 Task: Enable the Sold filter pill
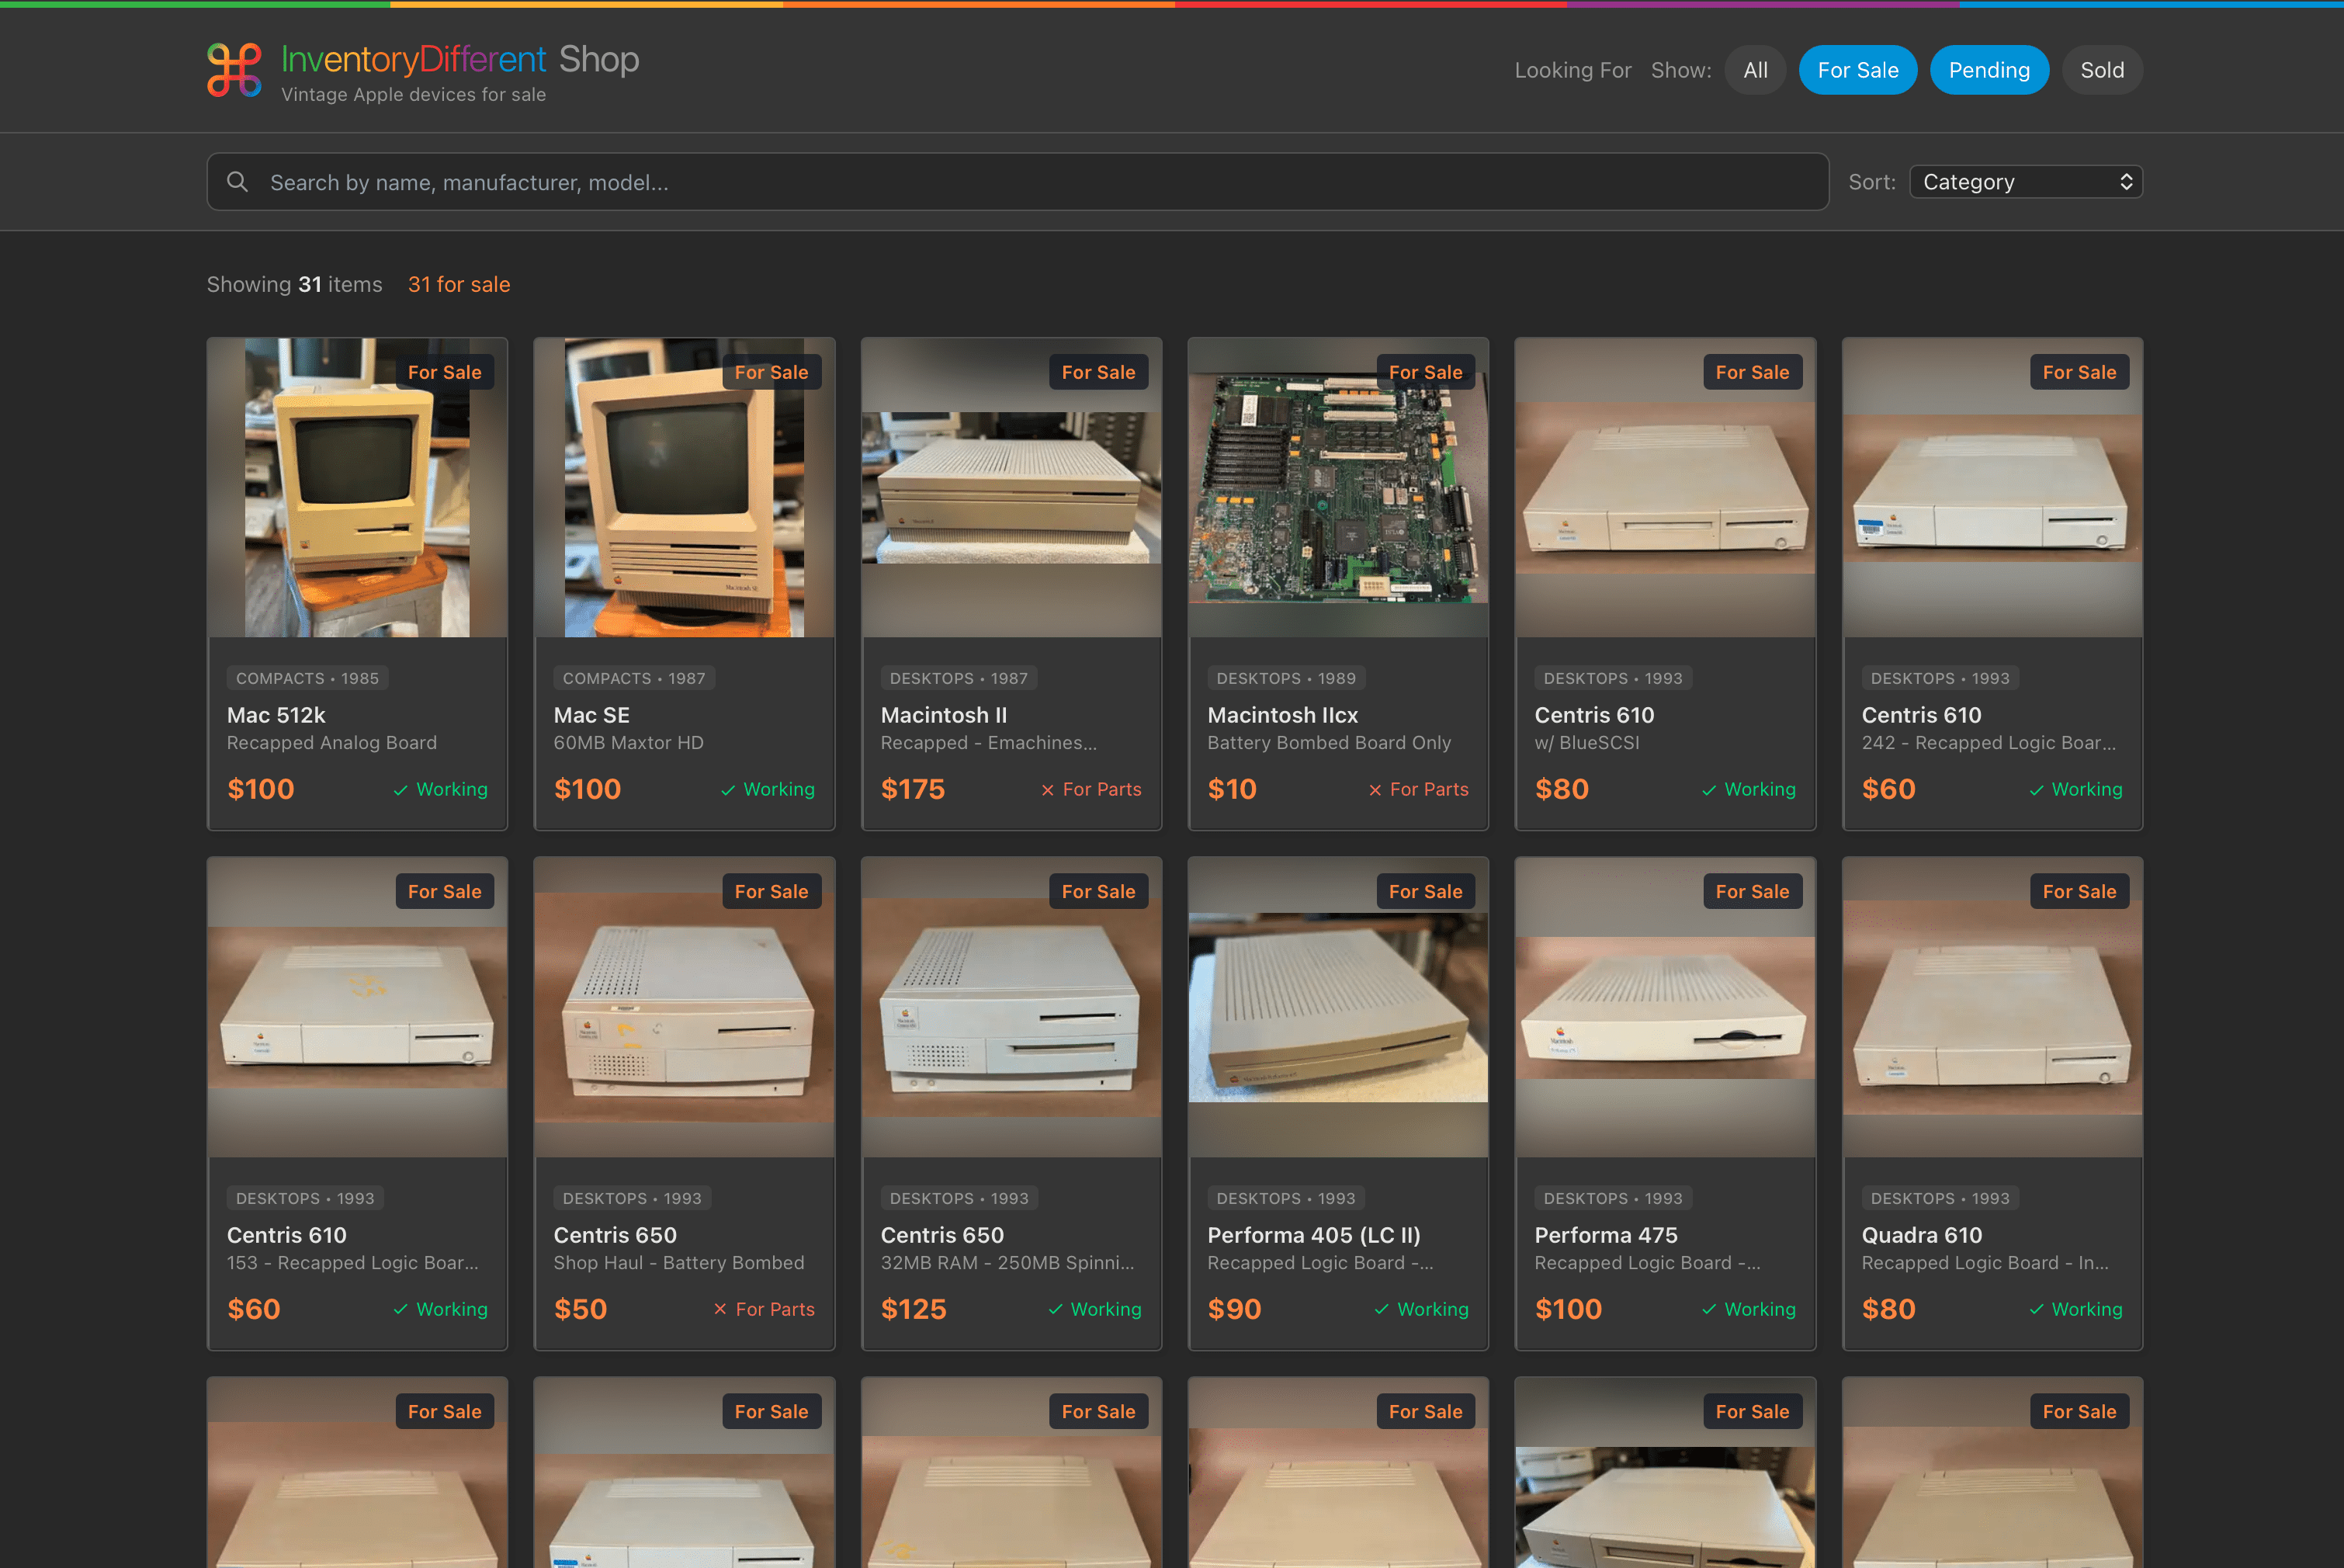point(2101,70)
